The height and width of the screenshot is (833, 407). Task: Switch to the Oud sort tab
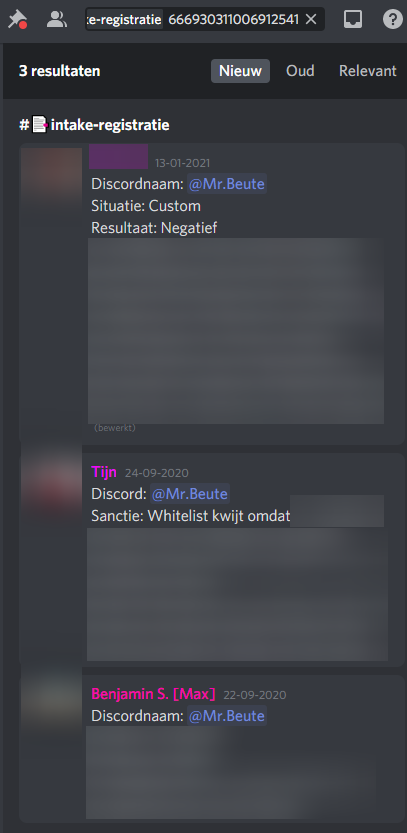pyautogui.click(x=300, y=71)
